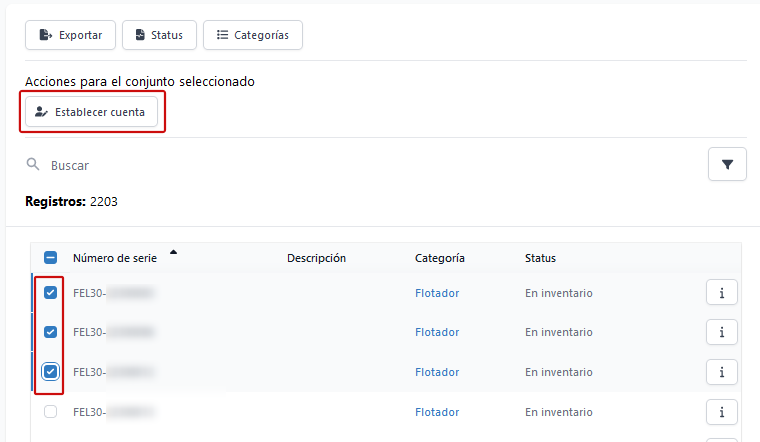Open info icon for second row

click(x=721, y=332)
